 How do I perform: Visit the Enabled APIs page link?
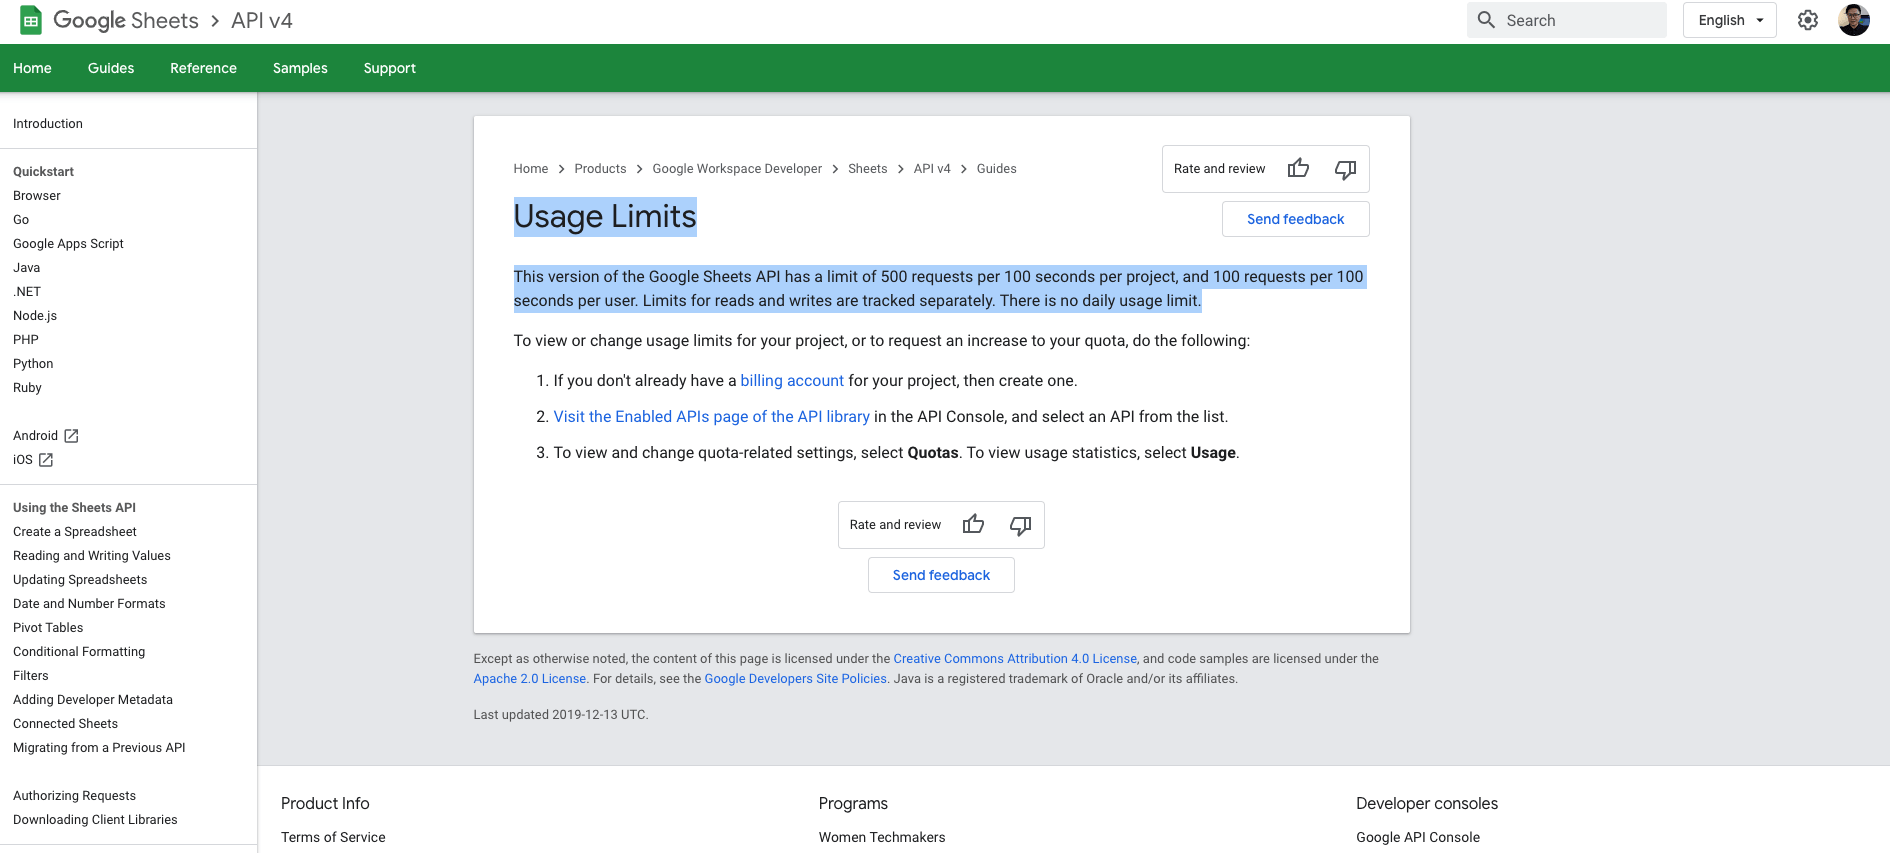pyautogui.click(x=711, y=416)
